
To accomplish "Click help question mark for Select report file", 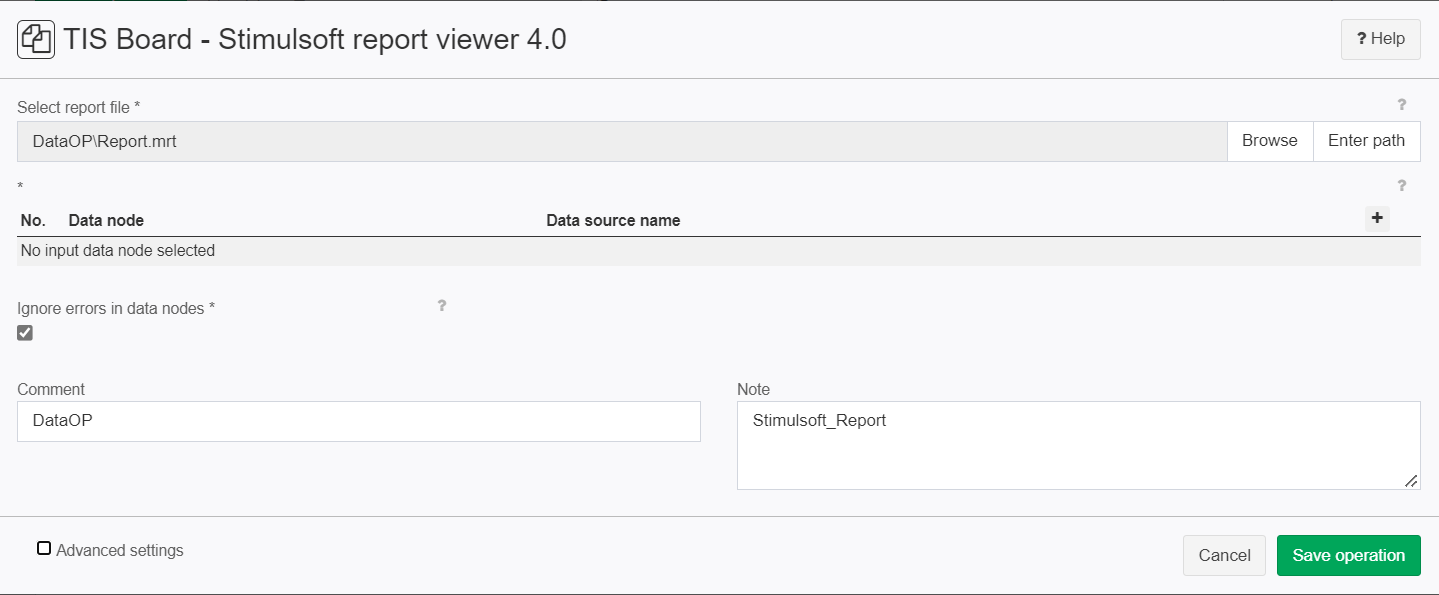I will [1401, 104].
